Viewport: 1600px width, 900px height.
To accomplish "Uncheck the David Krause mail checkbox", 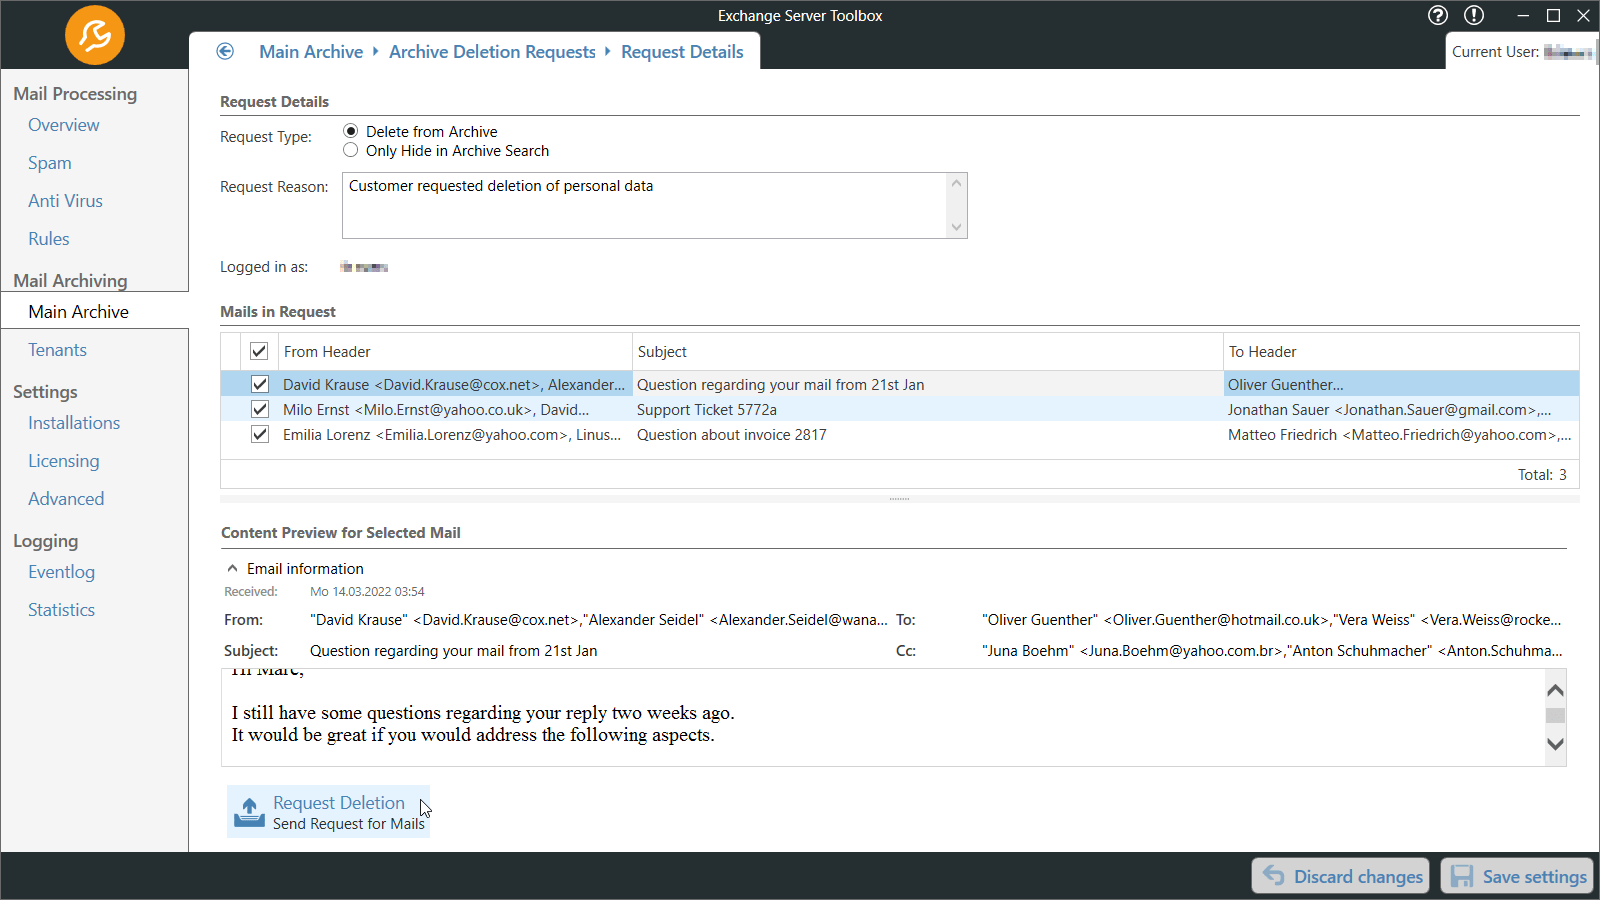I will (260, 384).
